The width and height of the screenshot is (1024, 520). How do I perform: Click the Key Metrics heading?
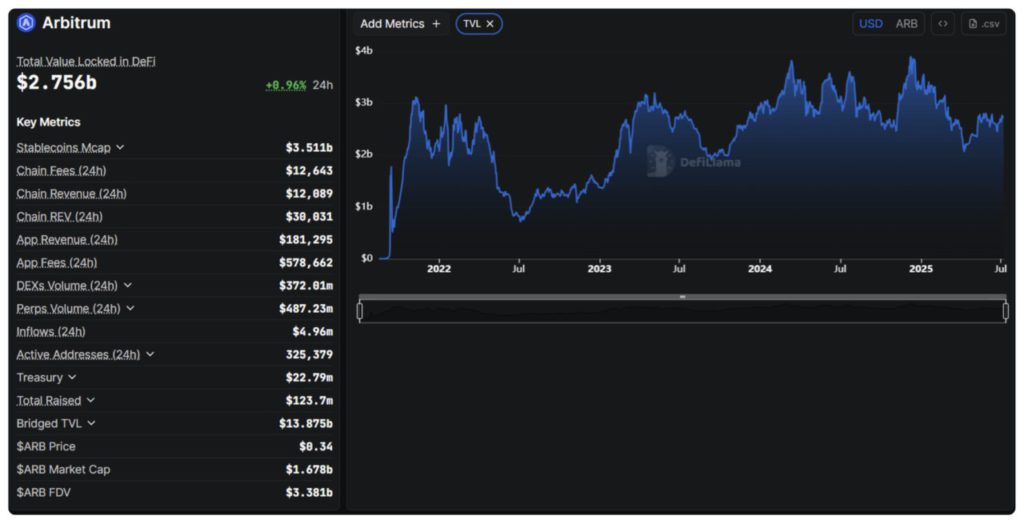[x=48, y=122]
